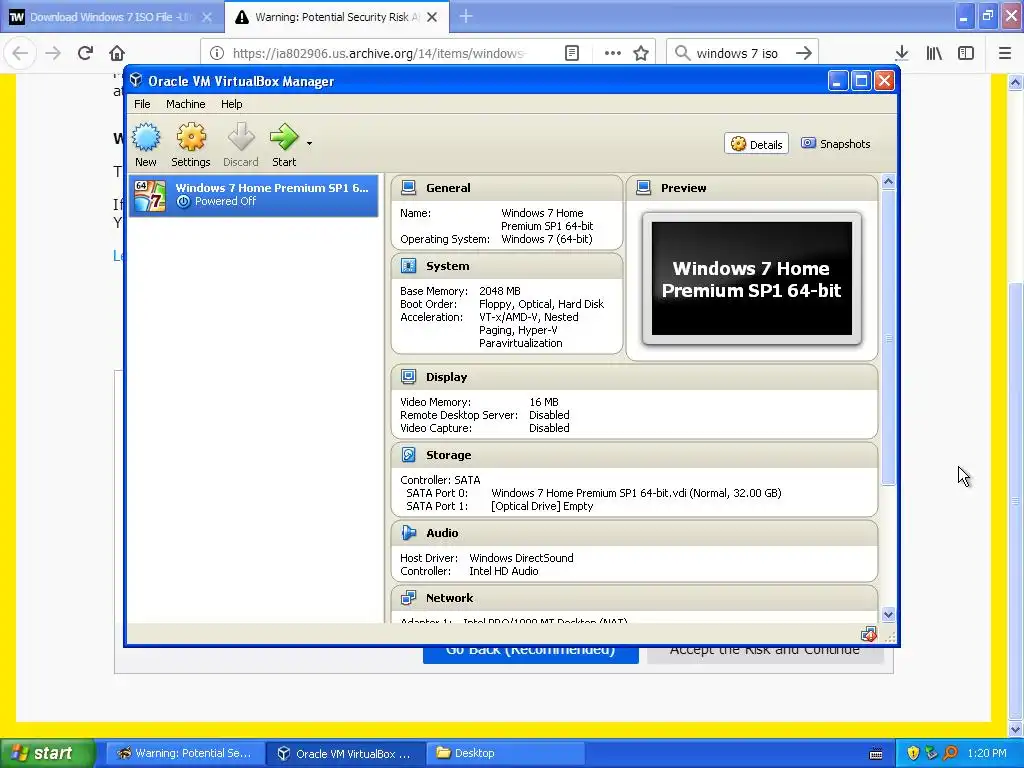Click Host Driver Windows DirectSound value
This screenshot has height=768, width=1024.
(521, 558)
